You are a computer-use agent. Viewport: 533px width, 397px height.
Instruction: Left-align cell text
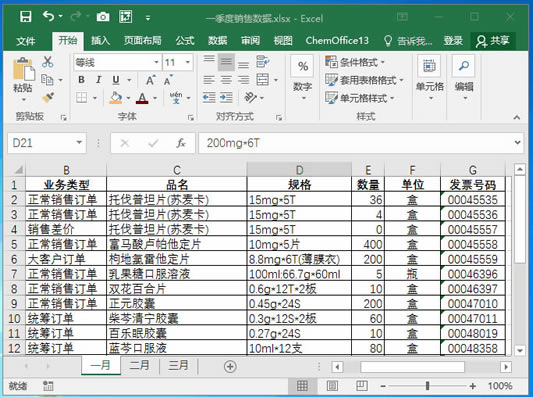pos(209,80)
